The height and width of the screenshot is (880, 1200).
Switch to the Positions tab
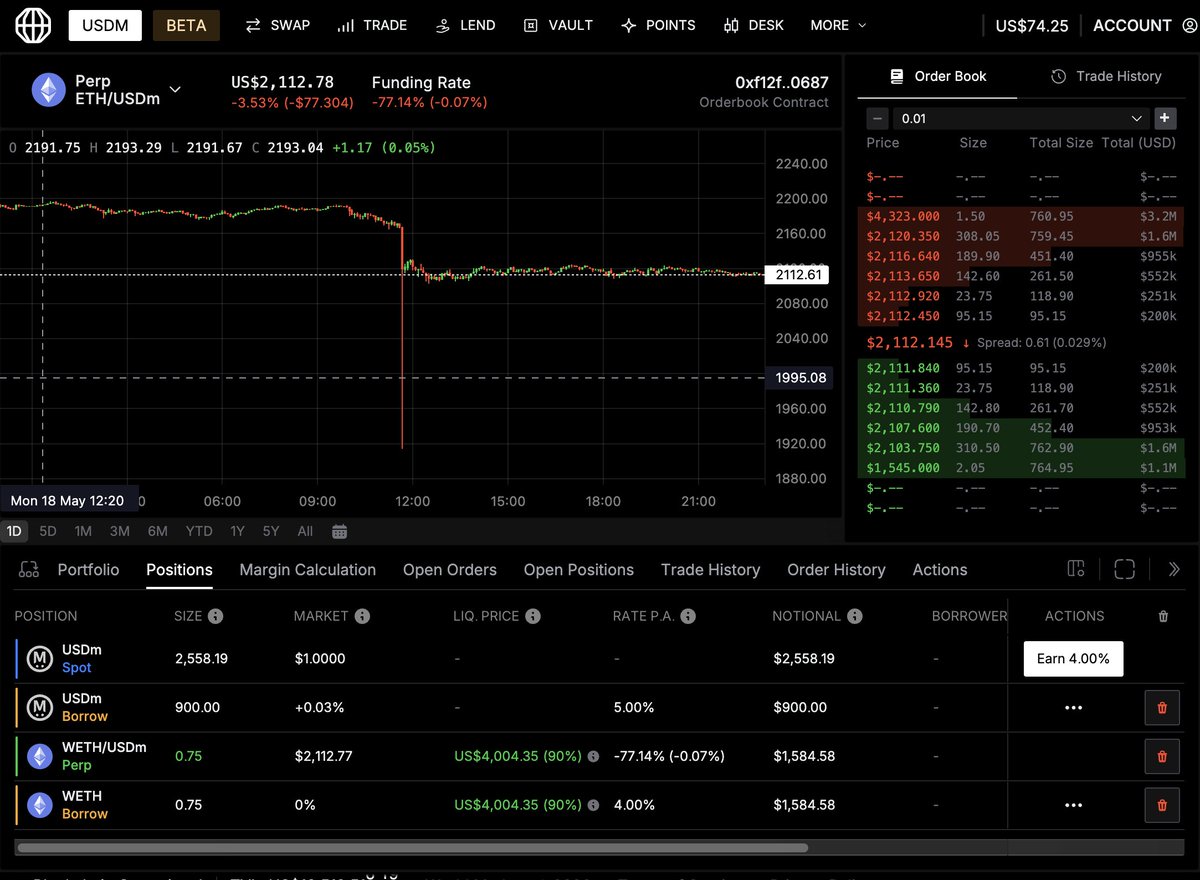click(x=179, y=570)
